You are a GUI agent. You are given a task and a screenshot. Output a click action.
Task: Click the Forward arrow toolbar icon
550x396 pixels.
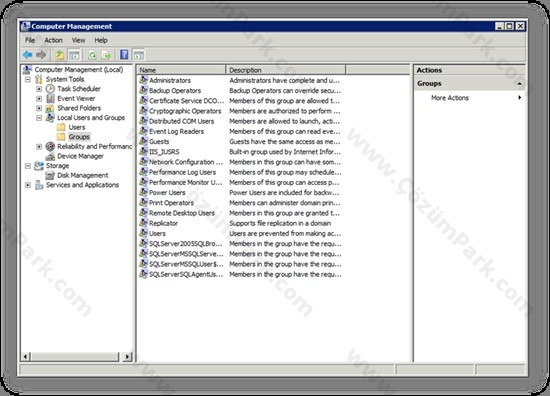pyautogui.click(x=41, y=55)
